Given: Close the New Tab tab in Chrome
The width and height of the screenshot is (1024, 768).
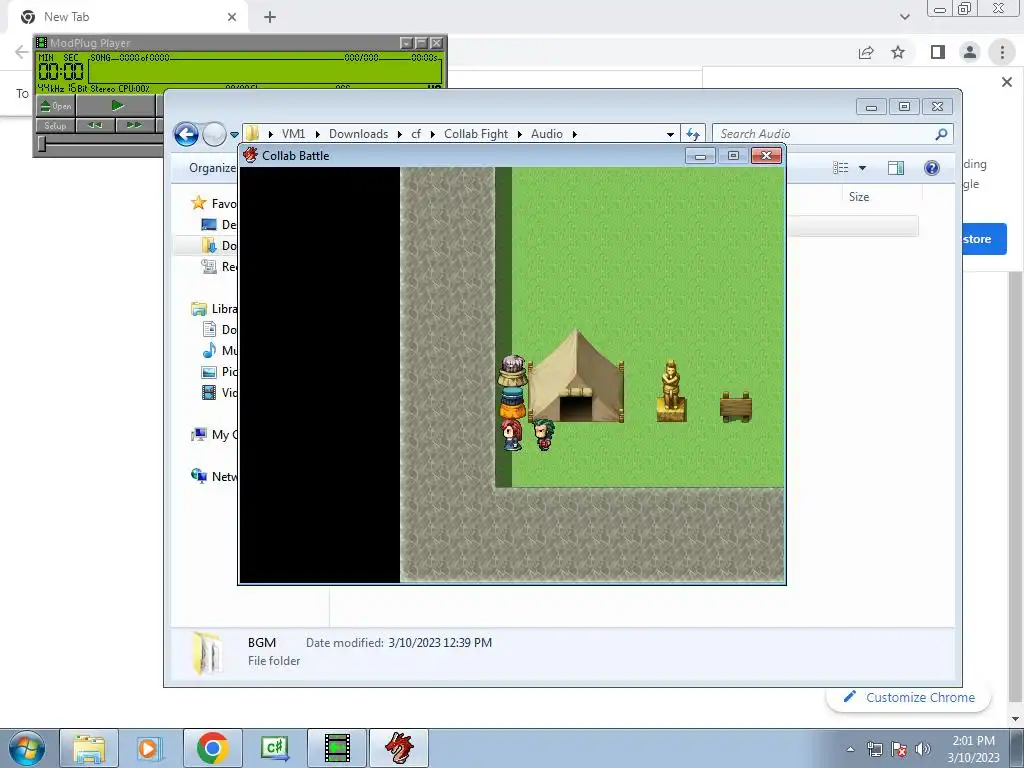Looking at the screenshot, I should 232,17.
